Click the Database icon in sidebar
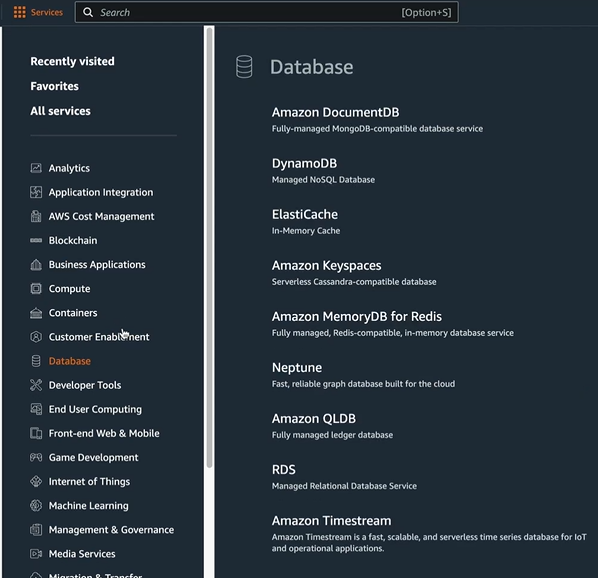The width and height of the screenshot is (598, 578). pyautogui.click(x=36, y=361)
